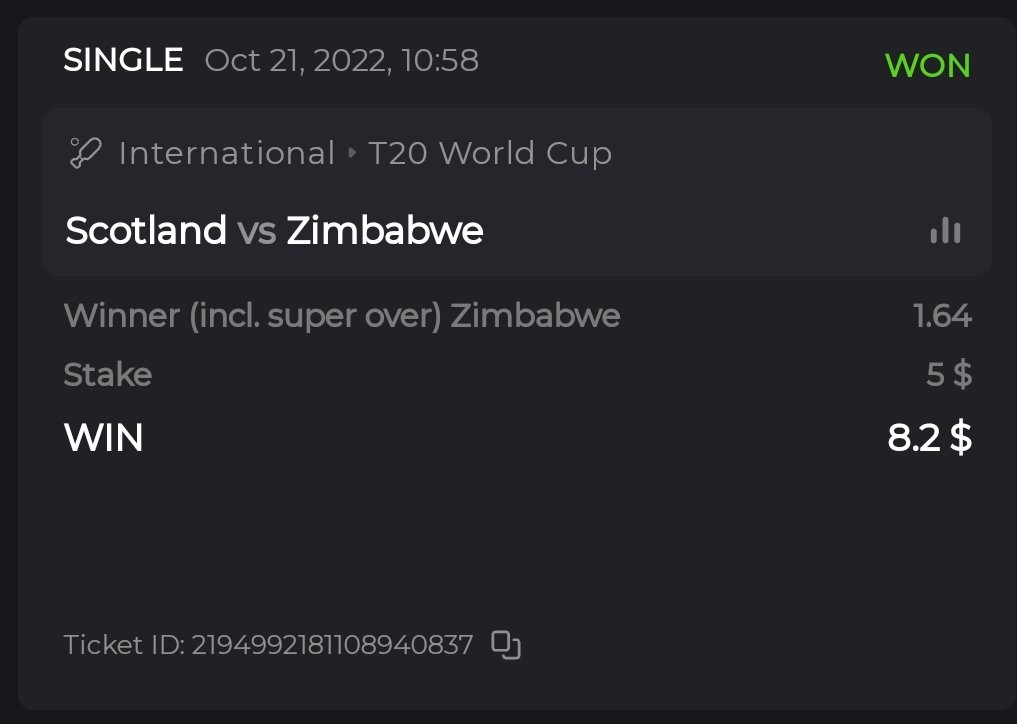Click the green WON status label
The width and height of the screenshot is (1017, 724).
[927, 66]
